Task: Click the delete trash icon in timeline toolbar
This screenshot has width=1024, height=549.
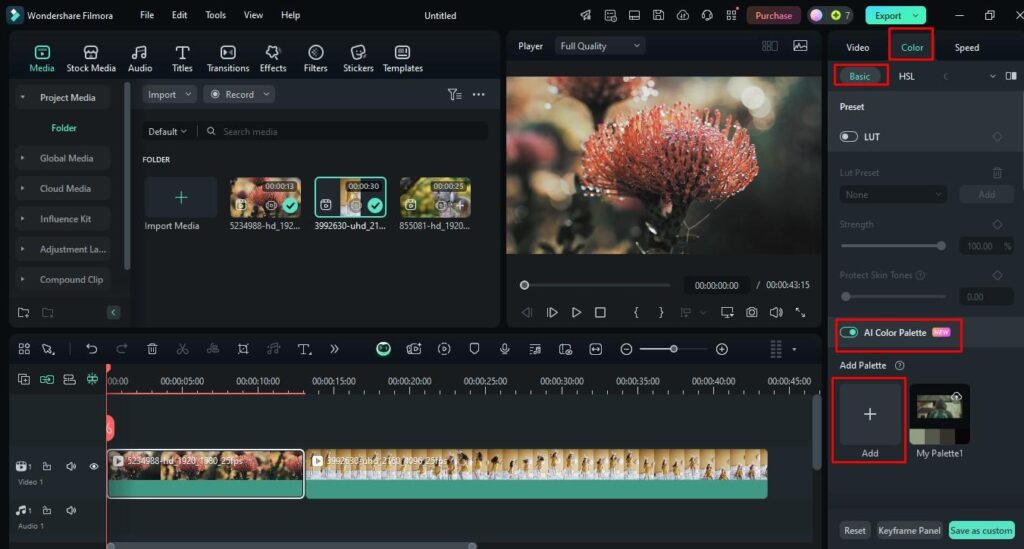Action: (152, 349)
